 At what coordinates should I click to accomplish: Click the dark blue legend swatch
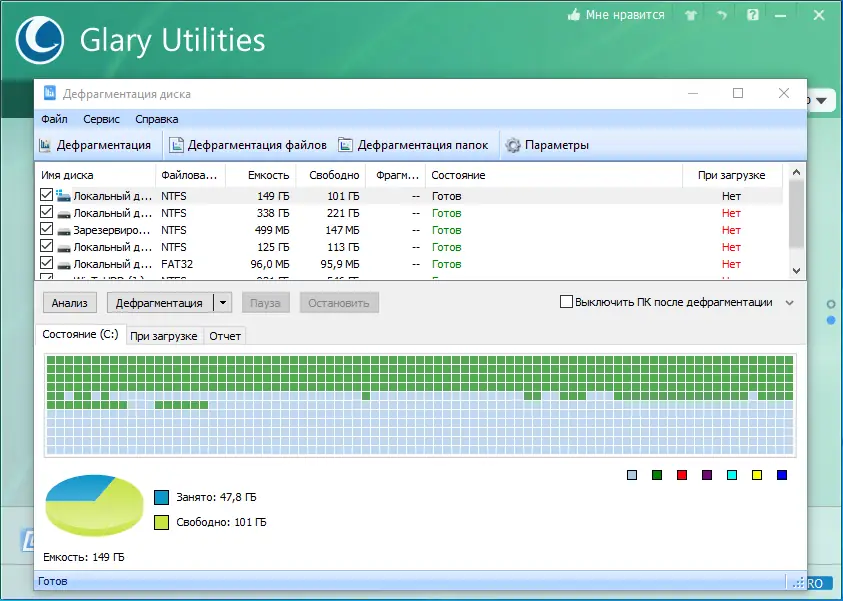(782, 475)
